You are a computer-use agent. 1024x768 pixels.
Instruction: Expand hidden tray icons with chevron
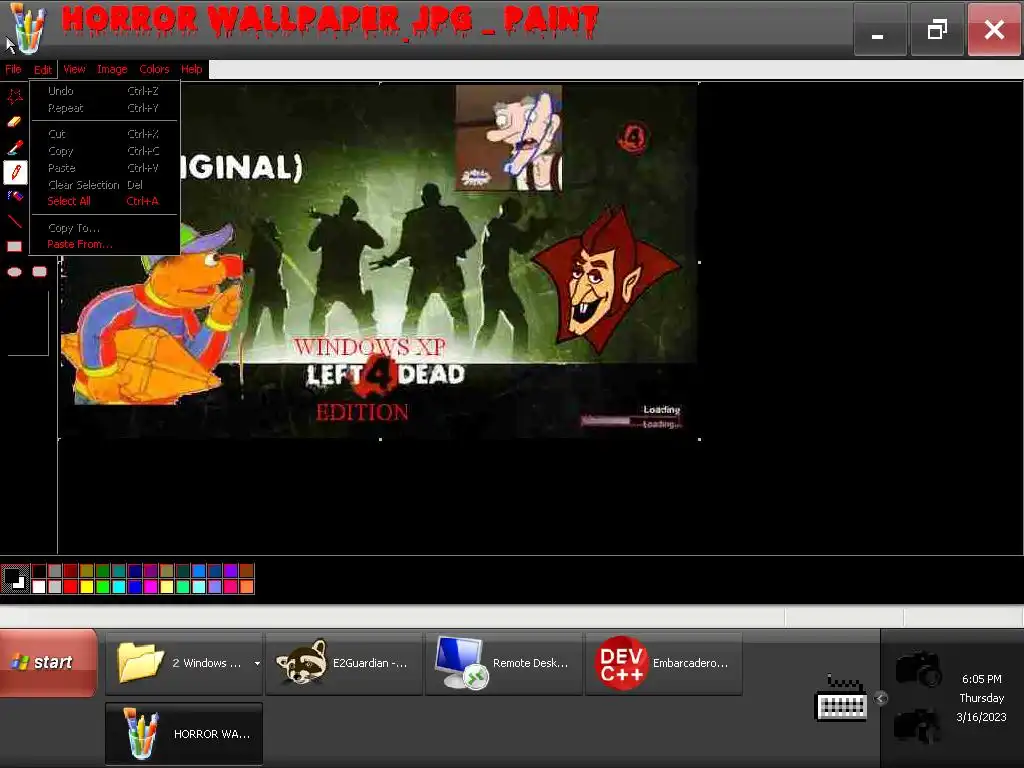pos(881,698)
